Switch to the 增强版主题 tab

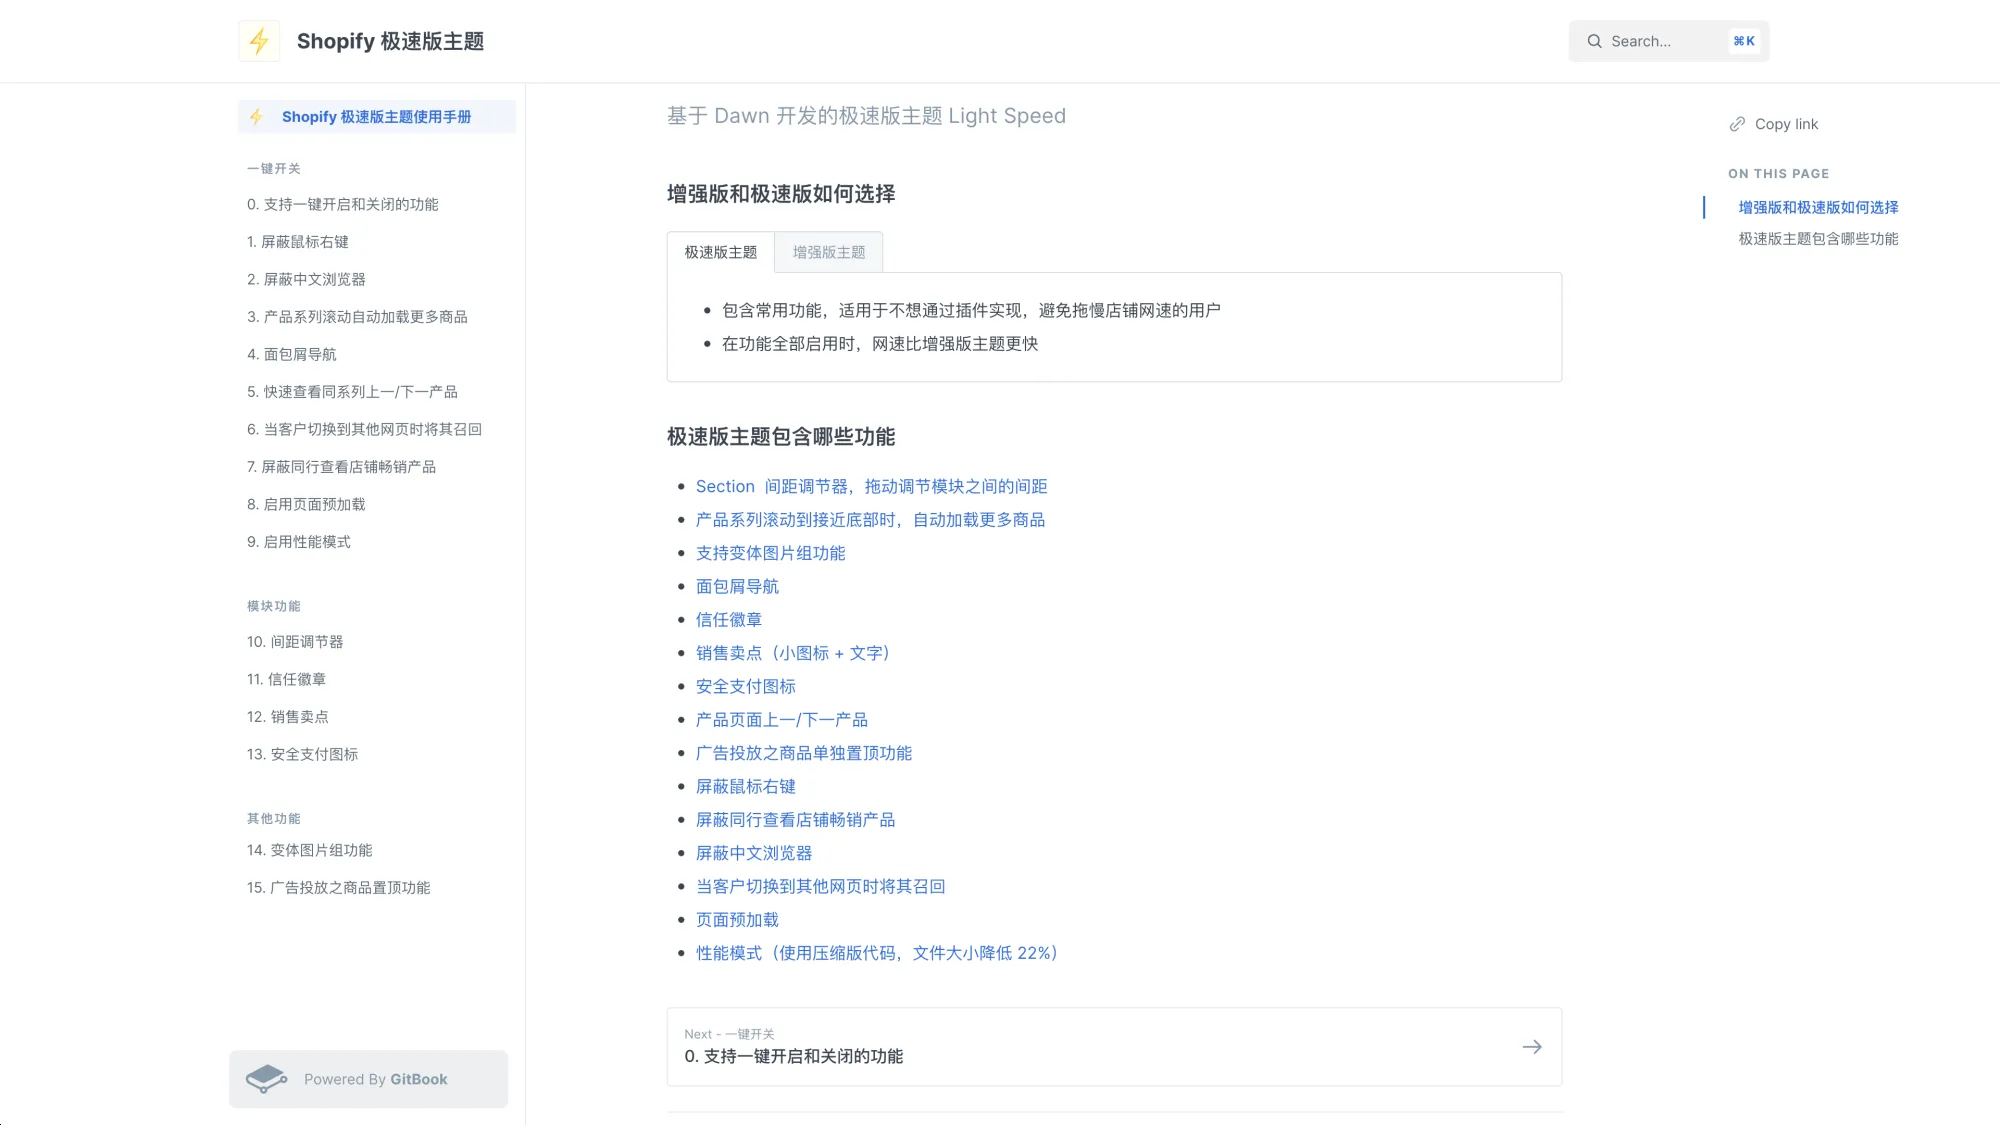[828, 252]
